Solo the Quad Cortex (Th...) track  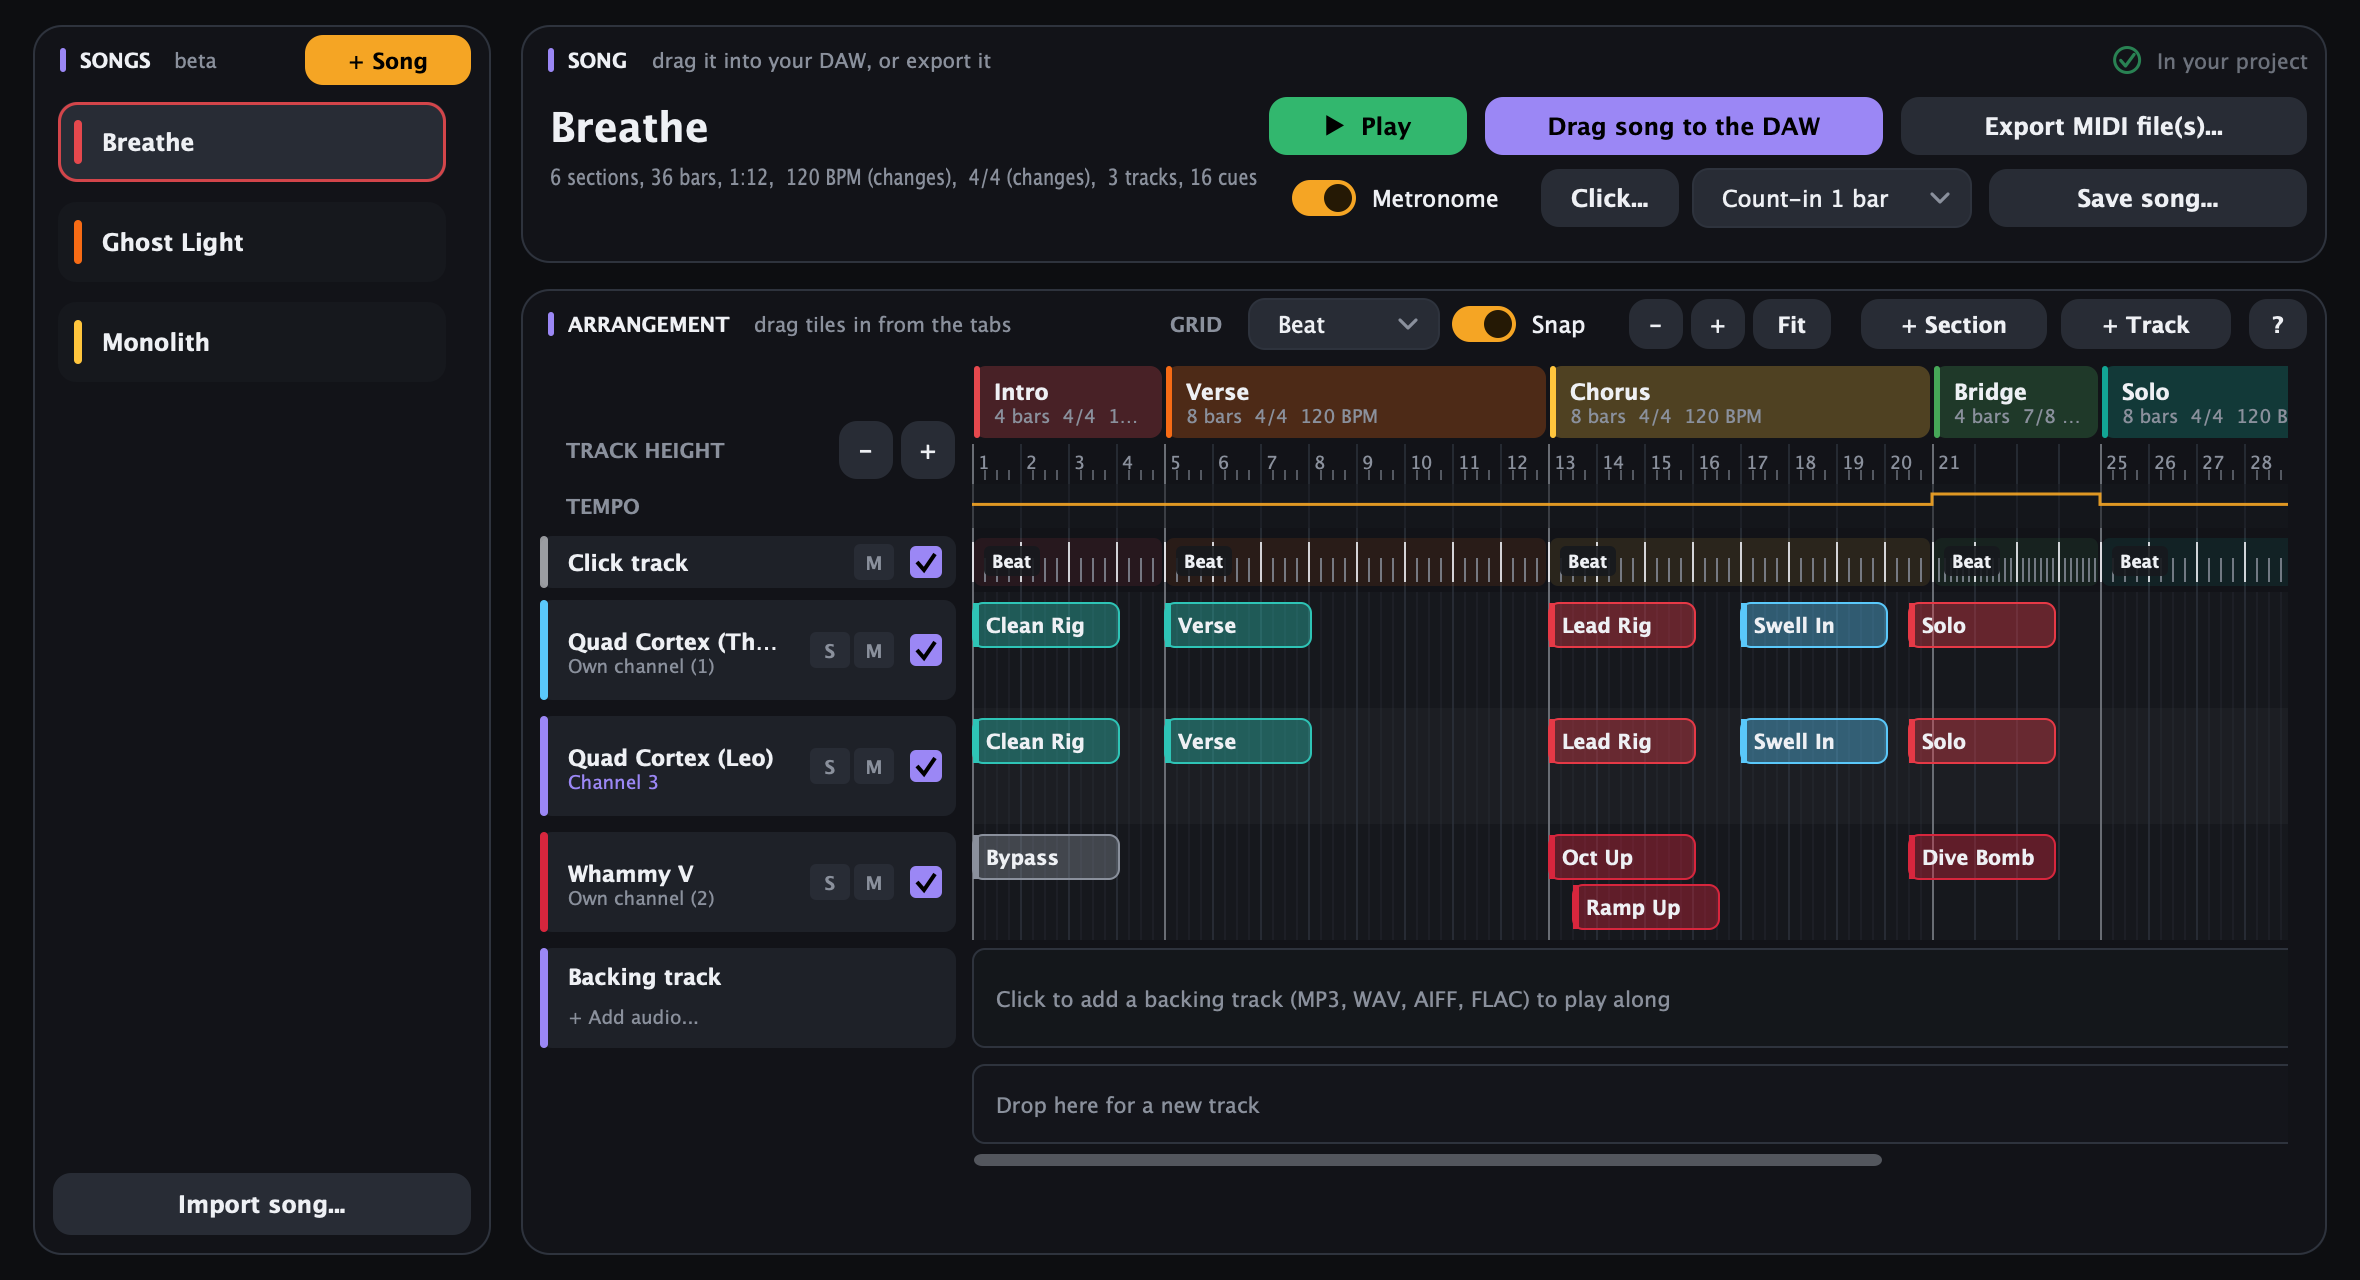click(x=829, y=650)
